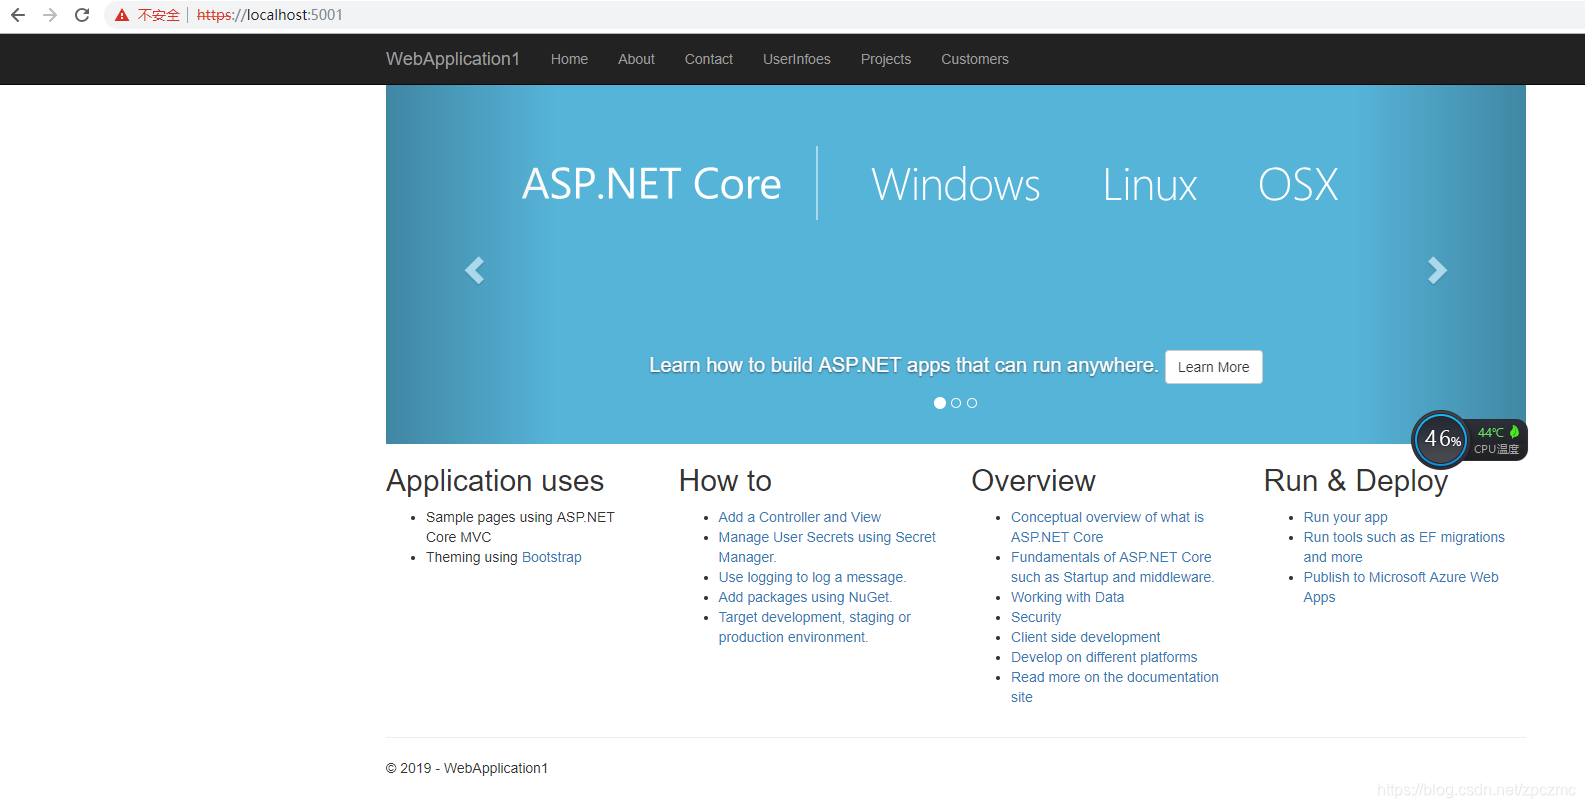This screenshot has width=1585, height=808.
Task: Select the third carousel indicator dot
Action: point(972,403)
